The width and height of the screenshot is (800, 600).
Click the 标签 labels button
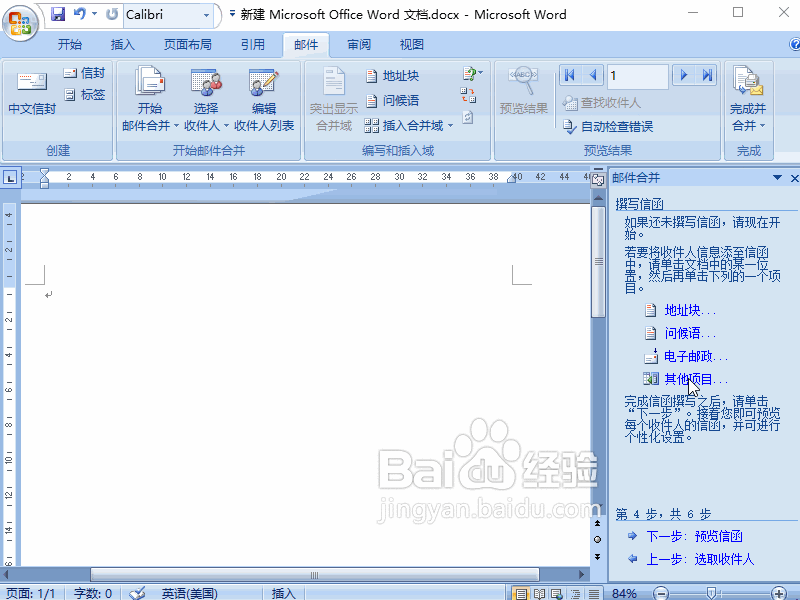pos(84,94)
